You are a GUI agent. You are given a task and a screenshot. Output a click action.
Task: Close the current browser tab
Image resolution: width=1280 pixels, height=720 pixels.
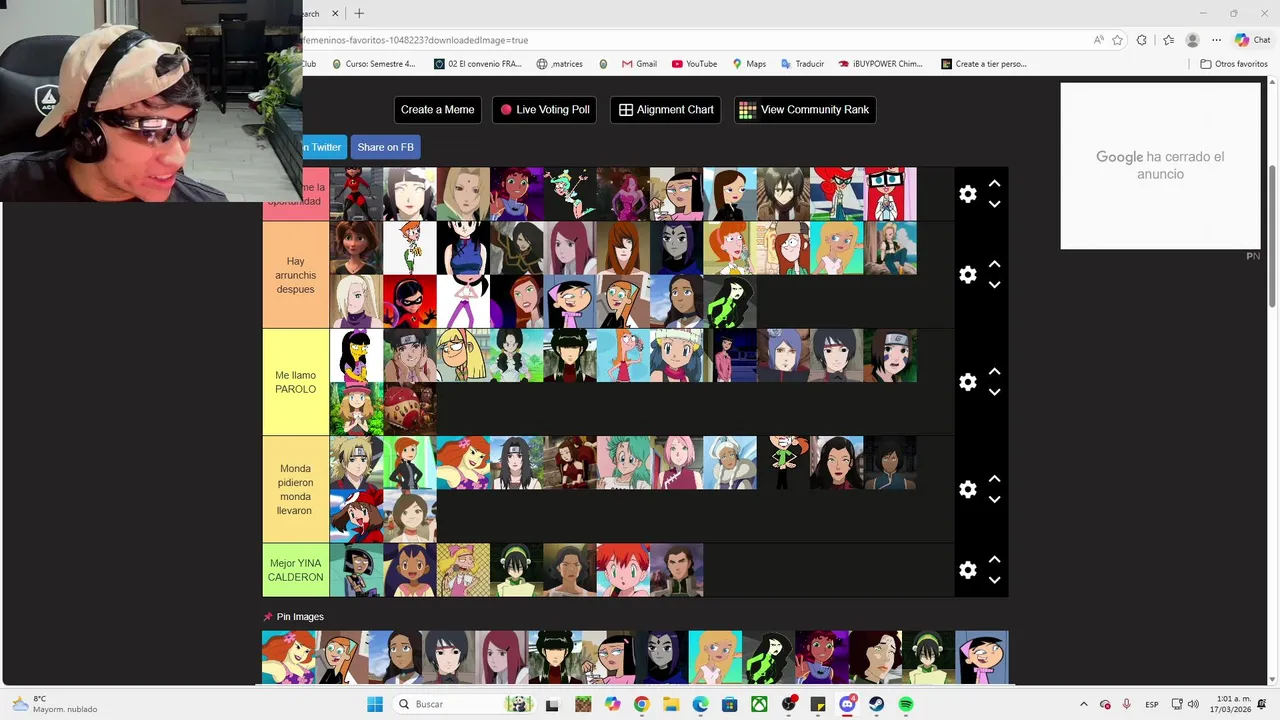click(335, 13)
